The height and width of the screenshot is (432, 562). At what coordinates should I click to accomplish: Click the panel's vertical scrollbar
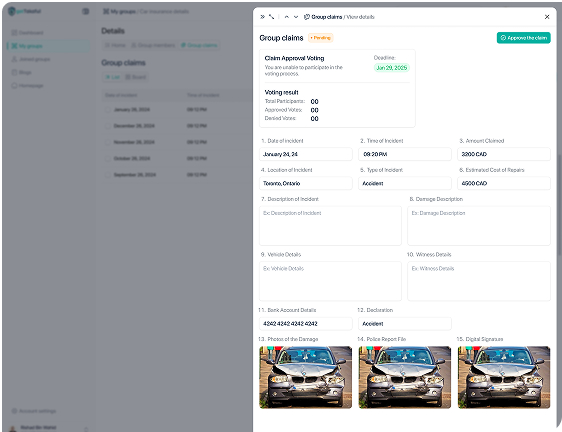(558, 204)
